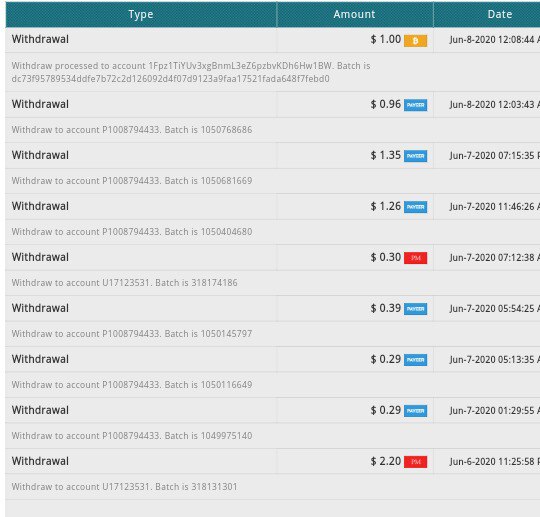Click the Payeer icon beside $ 1.26
This screenshot has width=540, height=517.
click(x=415, y=207)
